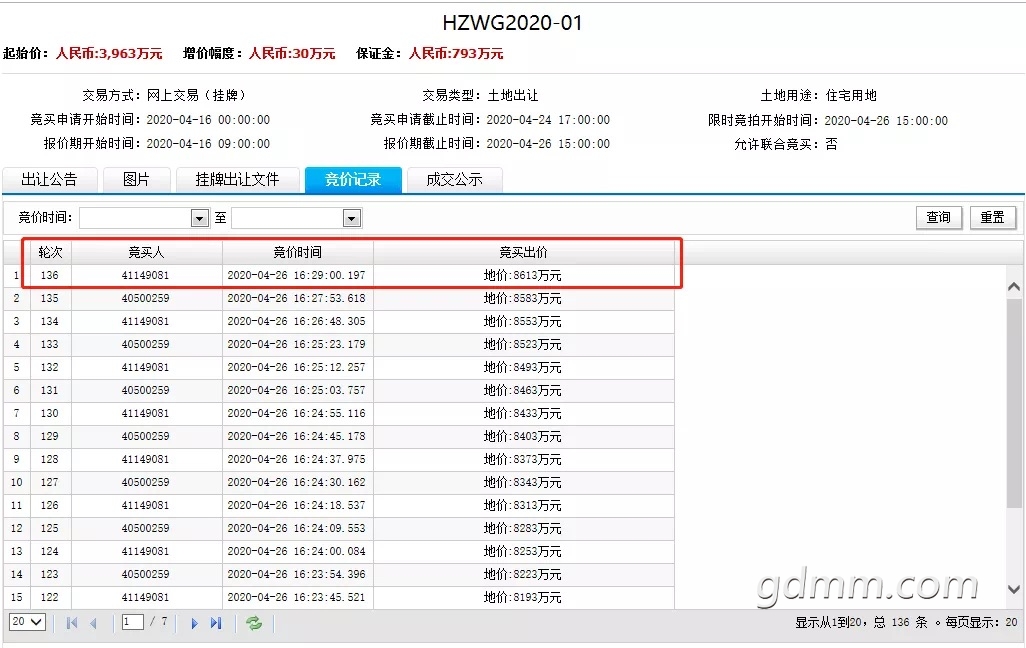Click the 竞买人 column header
This screenshot has height=648, width=1026.
pyautogui.click(x=147, y=253)
